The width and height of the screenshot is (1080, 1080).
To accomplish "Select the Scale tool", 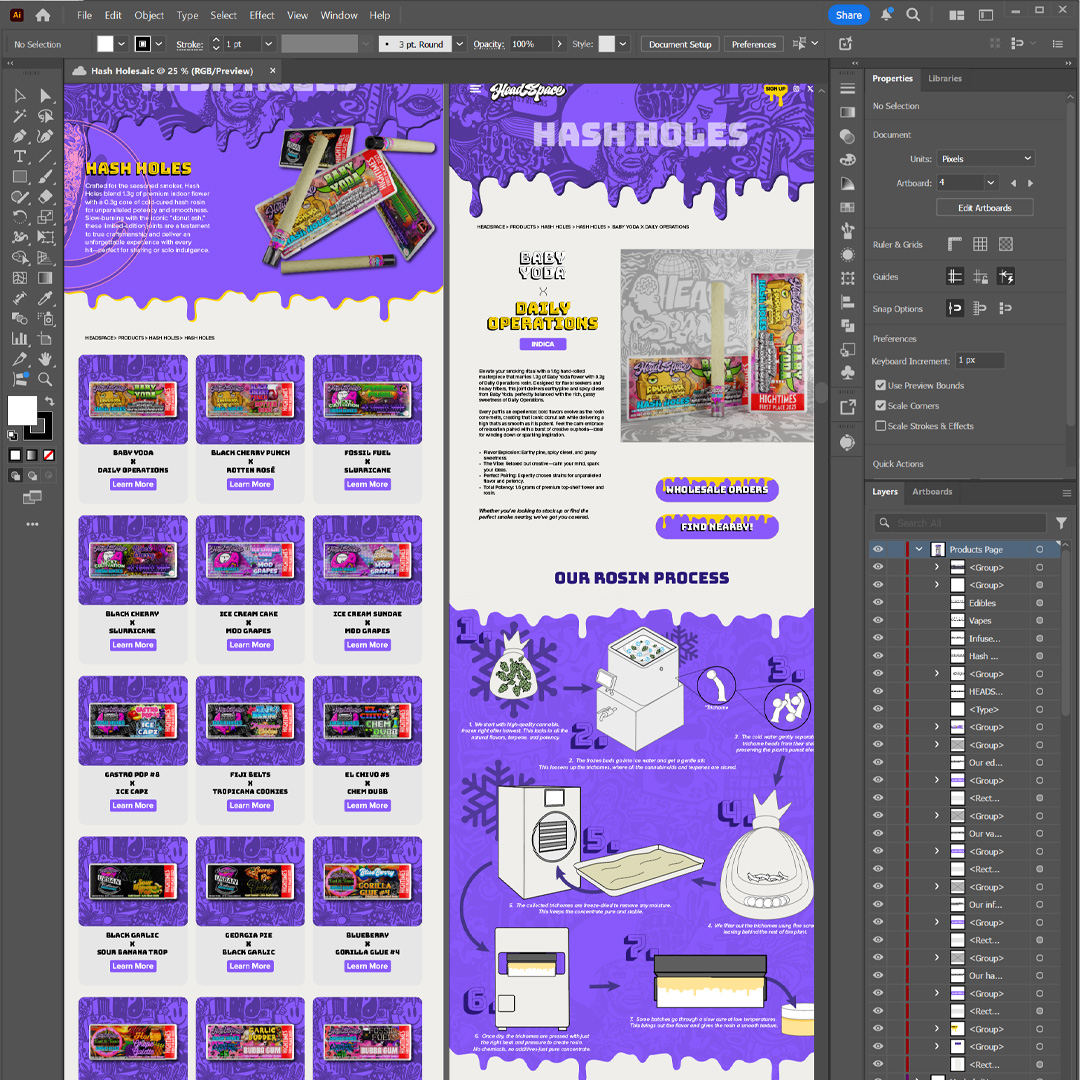I will 45,217.
